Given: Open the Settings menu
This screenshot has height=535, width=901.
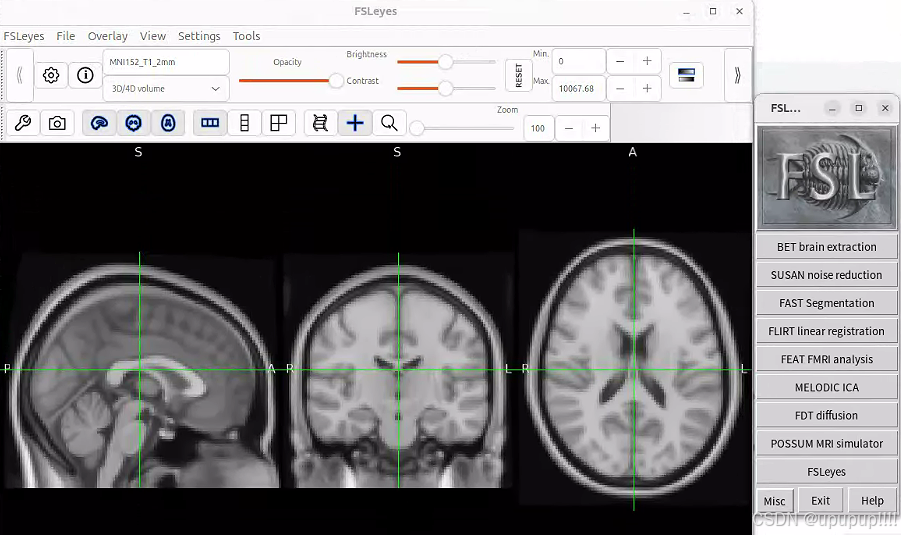Looking at the screenshot, I should click(199, 36).
